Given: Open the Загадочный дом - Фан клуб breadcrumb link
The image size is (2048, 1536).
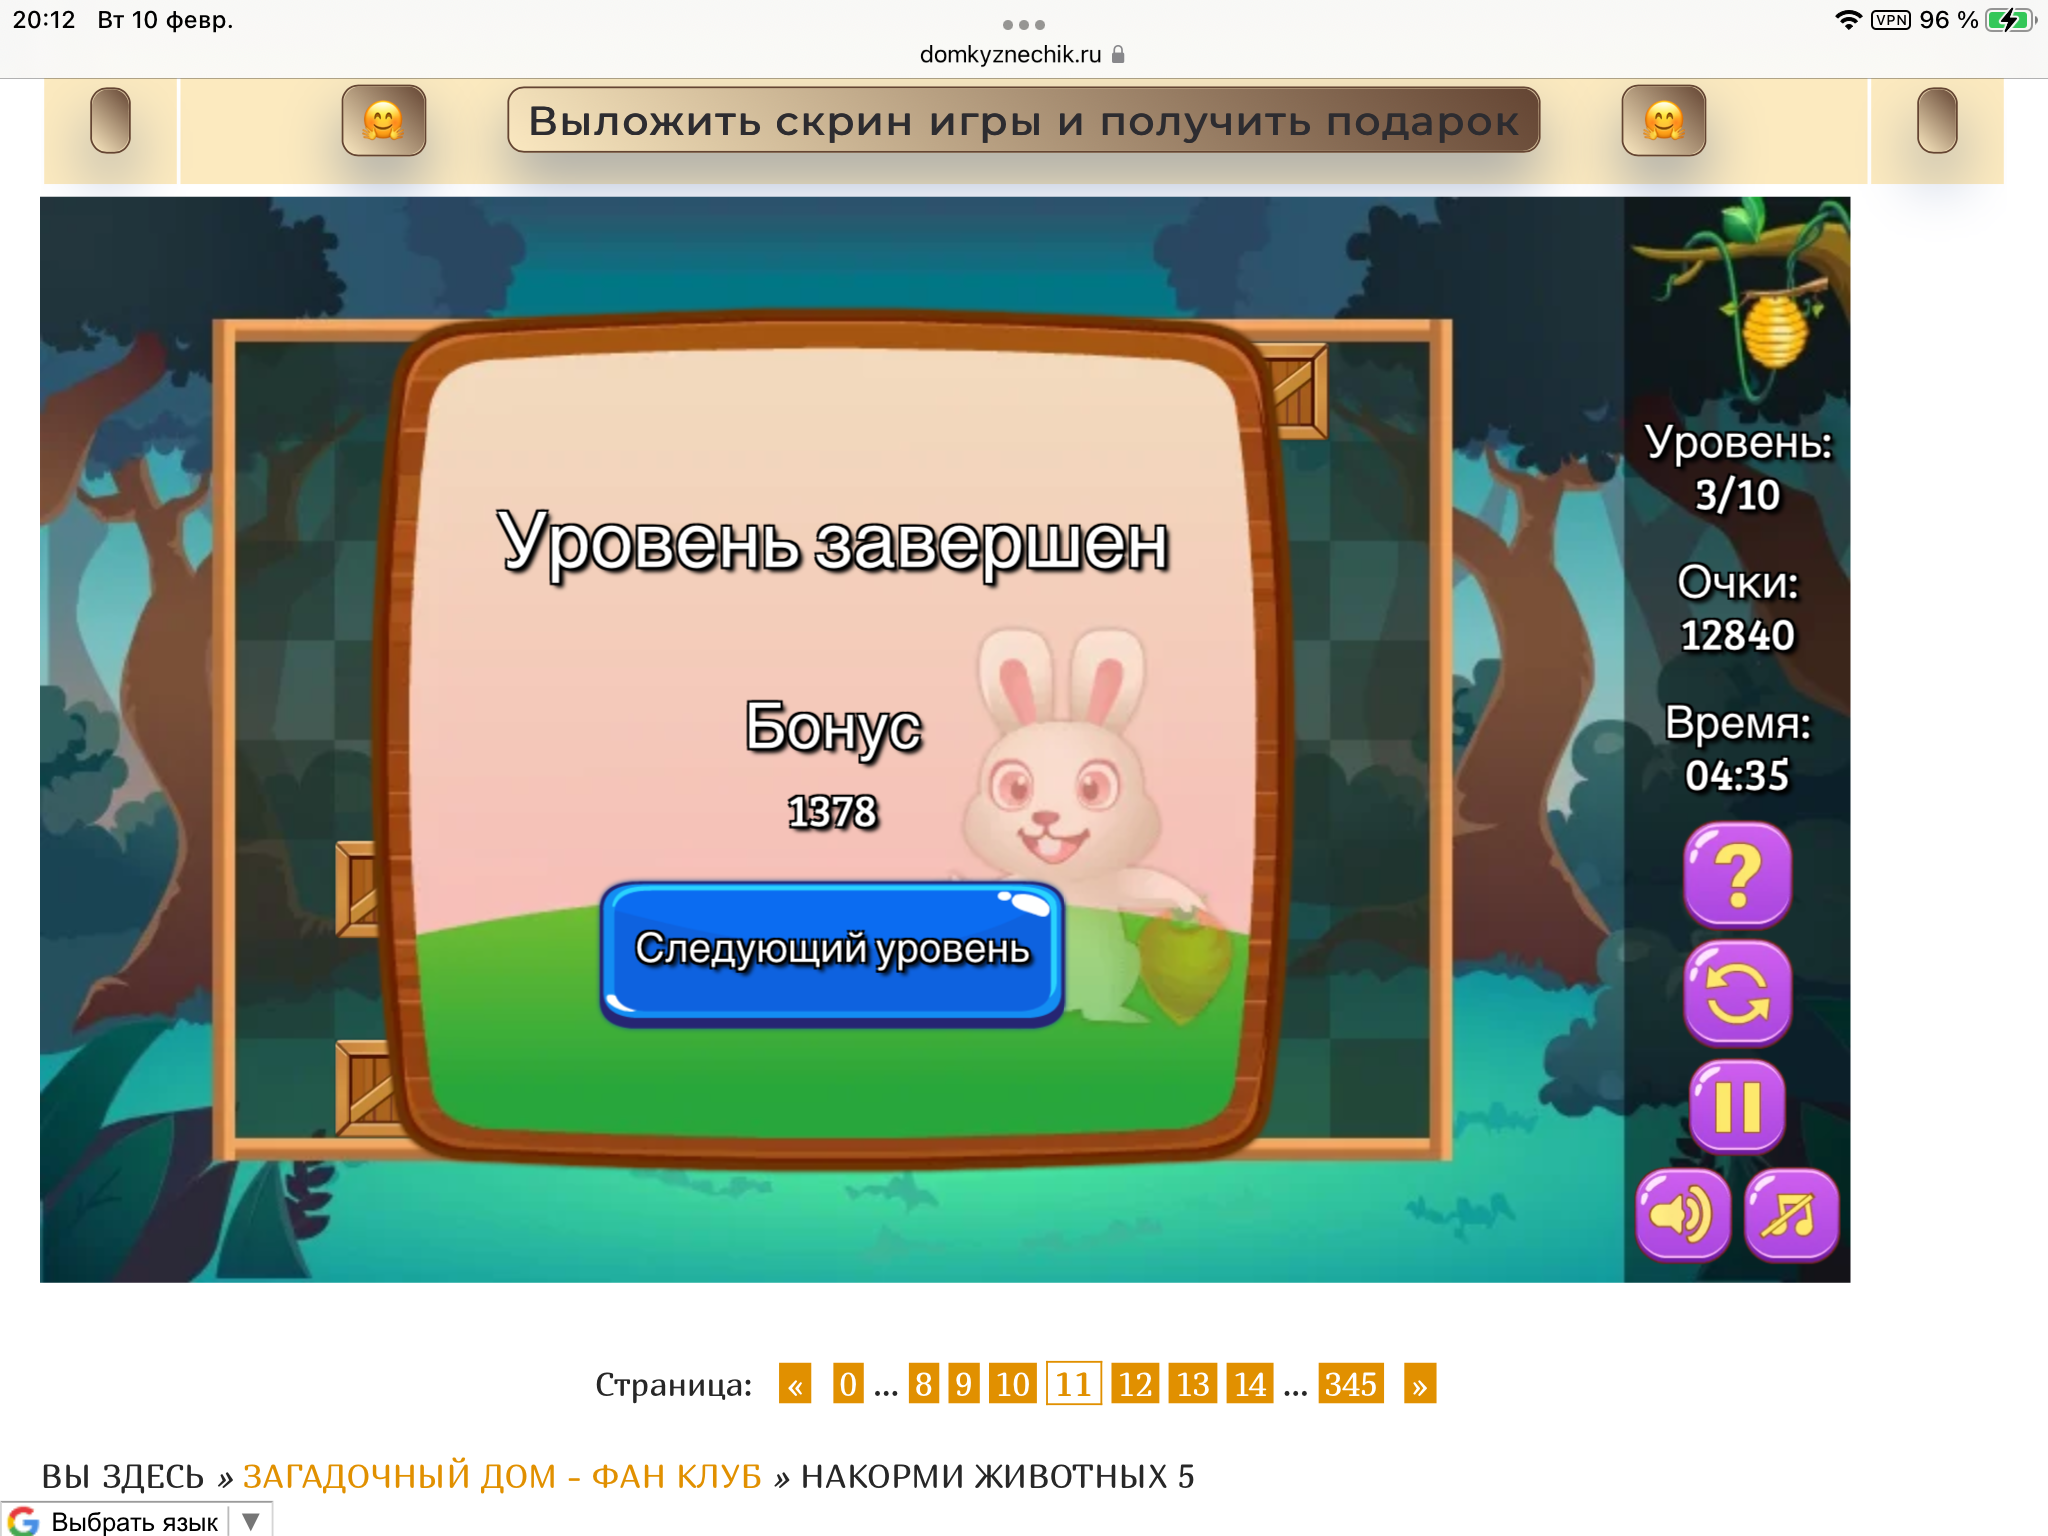Looking at the screenshot, I should pyautogui.click(x=502, y=1476).
